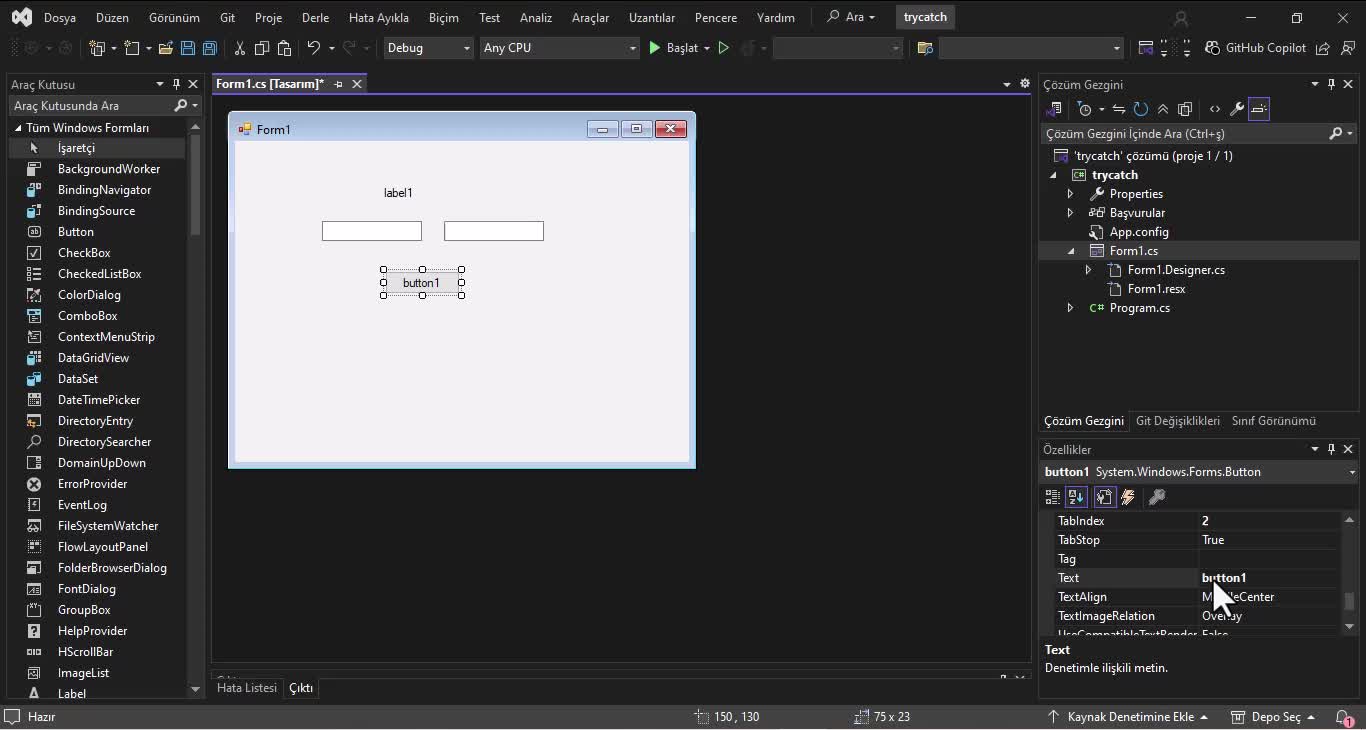Viewport: 1366px width, 730px height.
Task: Select App.config in Solution Explorer
Action: pos(1138,232)
